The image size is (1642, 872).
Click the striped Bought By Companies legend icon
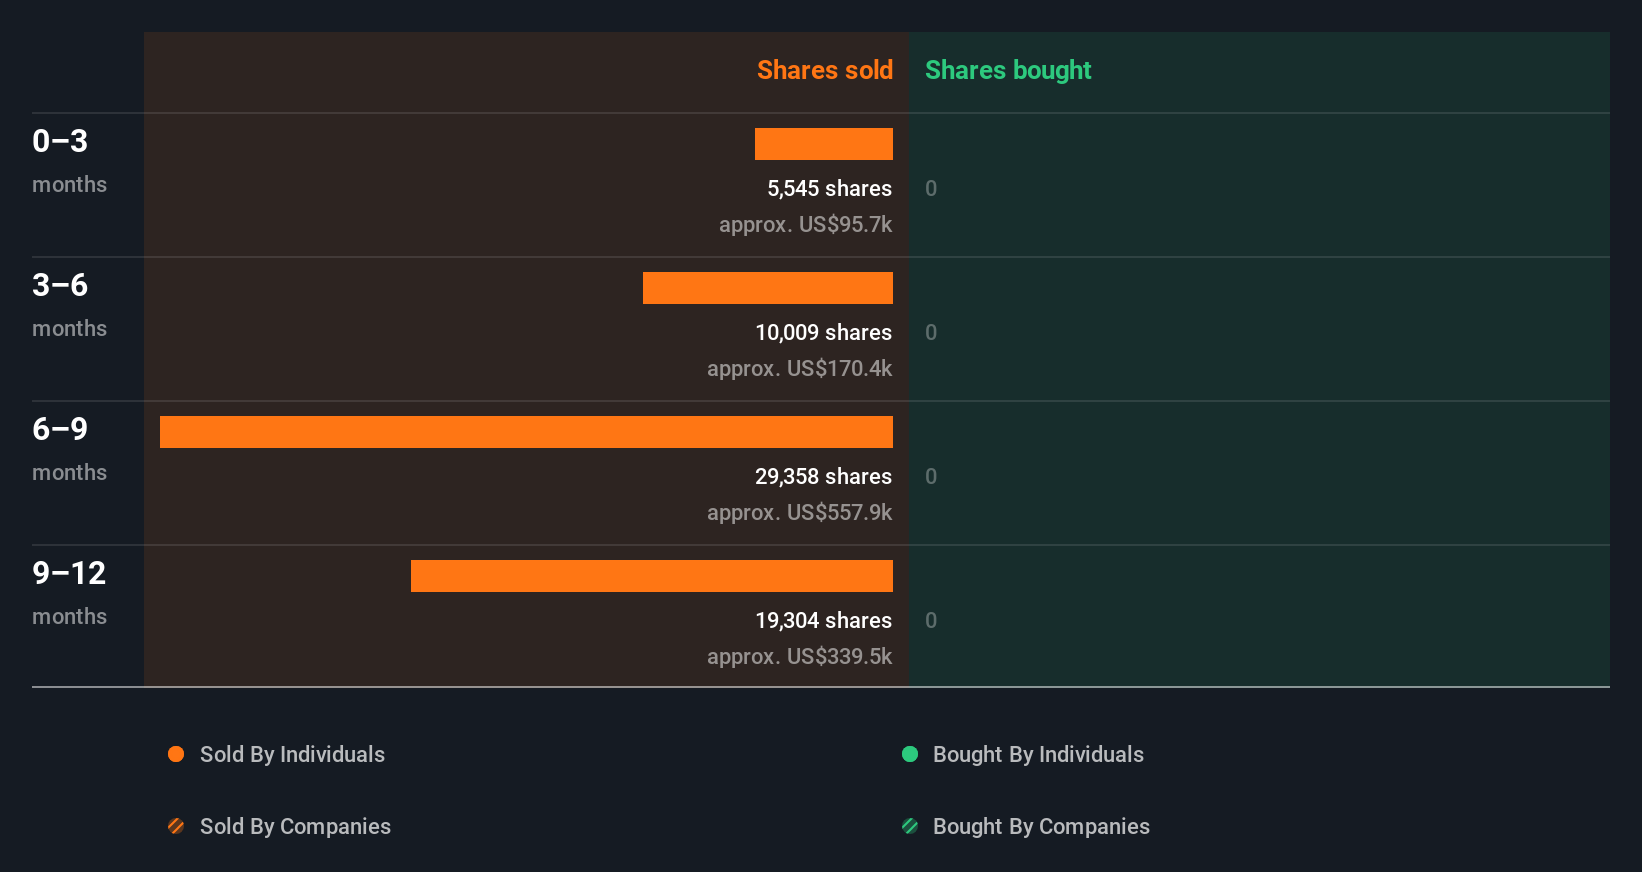tap(910, 826)
